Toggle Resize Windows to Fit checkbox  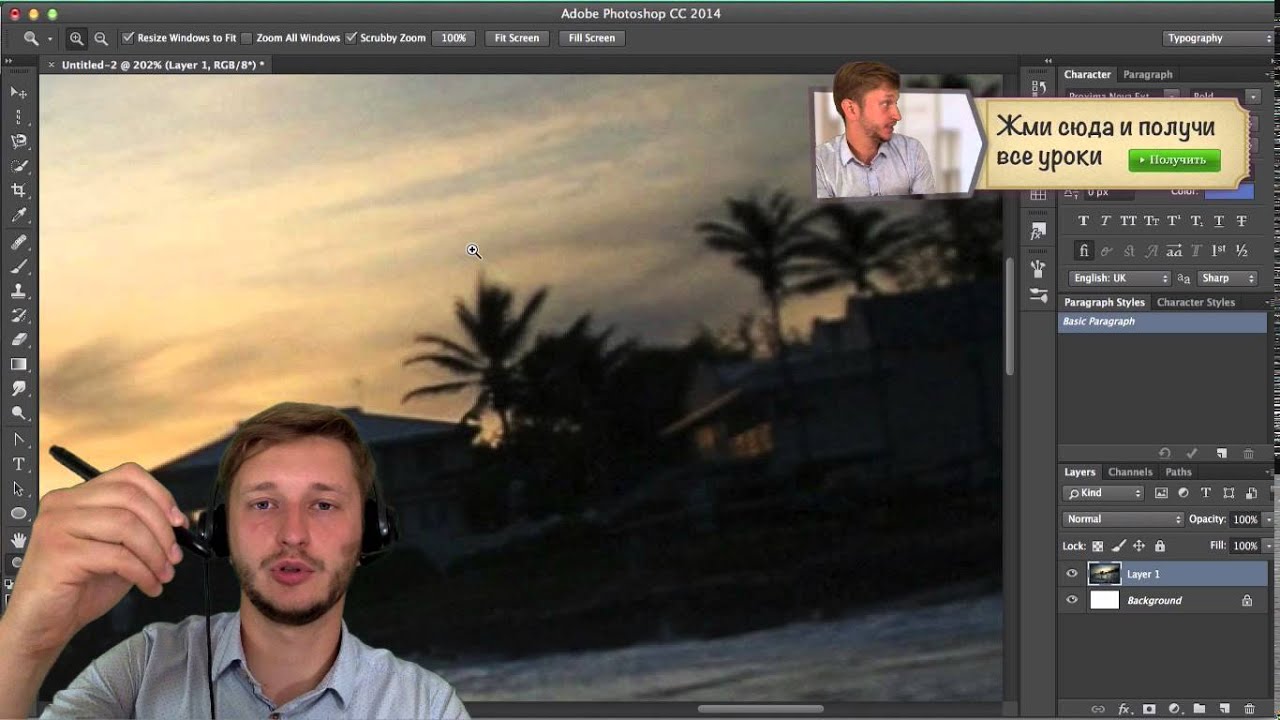point(128,38)
